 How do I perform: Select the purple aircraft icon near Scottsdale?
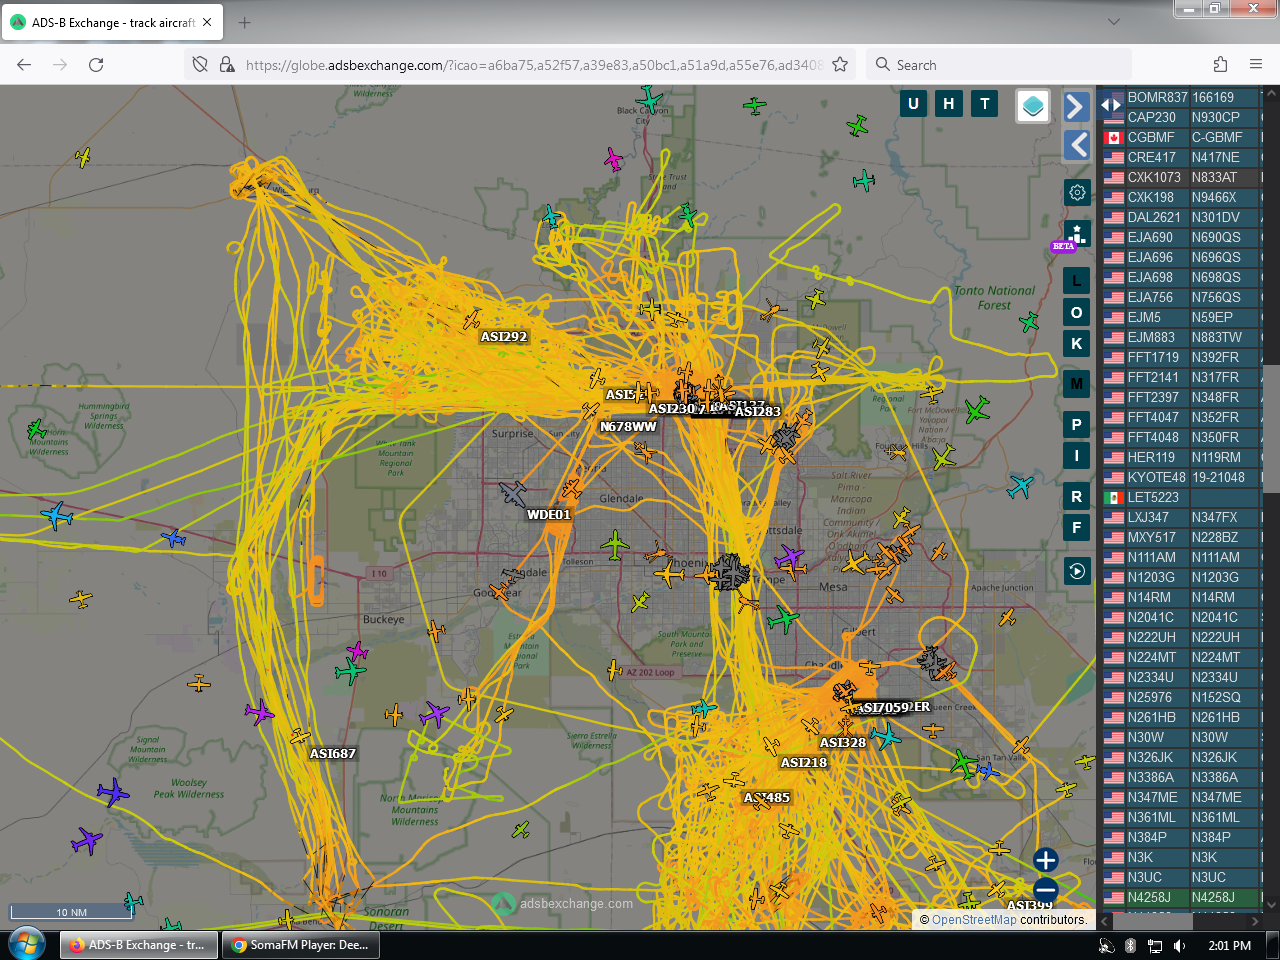[x=790, y=555]
